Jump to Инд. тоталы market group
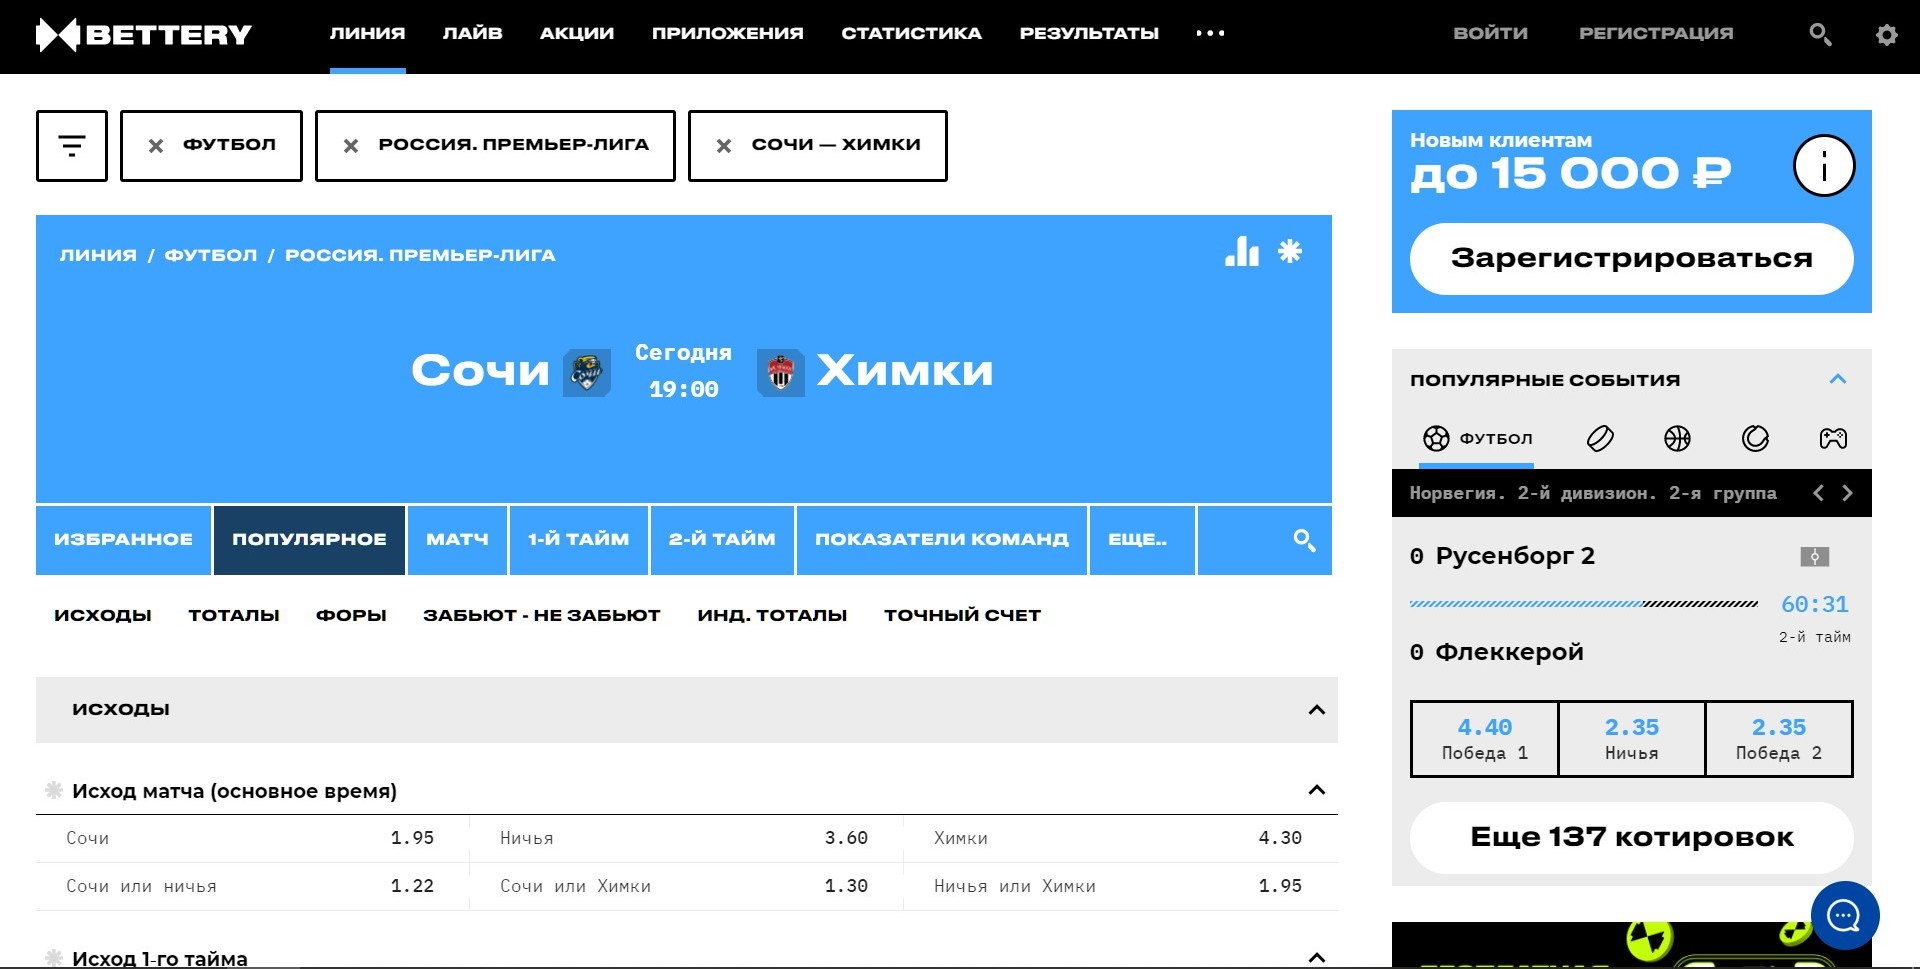 (772, 615)
